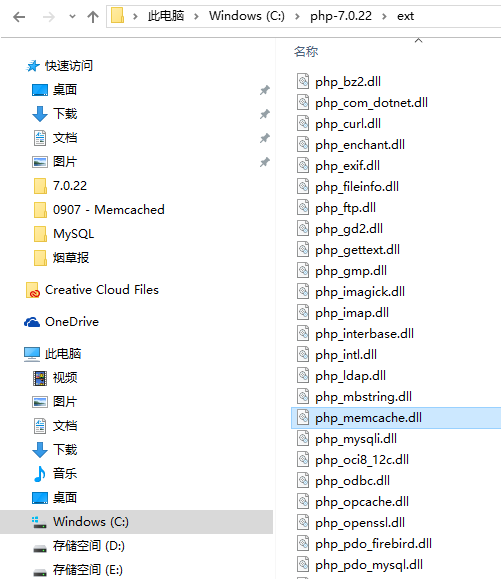Open recent locations dropdown arrow
This screenshot has width=501, height=579.
[72, 16]
